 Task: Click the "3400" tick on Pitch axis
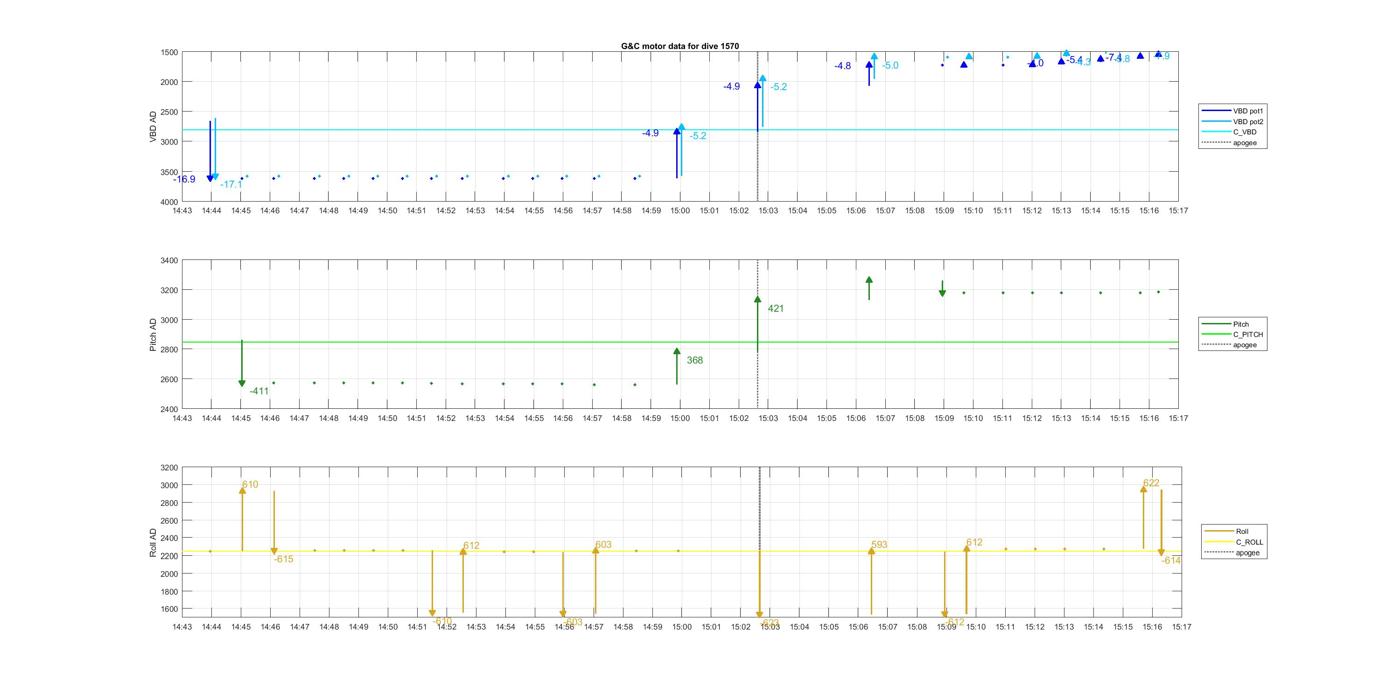pyautogui.click(x=167, y=260)
